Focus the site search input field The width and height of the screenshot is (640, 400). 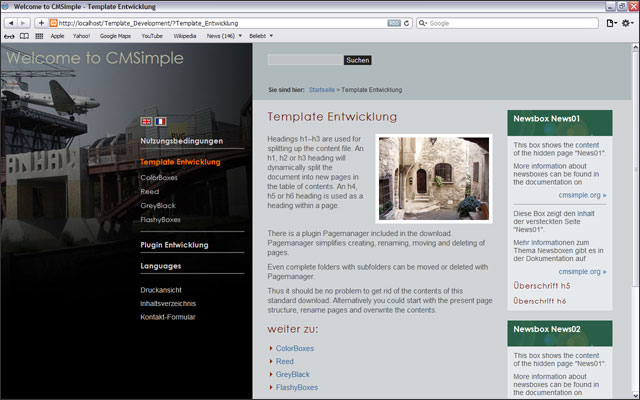coord(305,60)
